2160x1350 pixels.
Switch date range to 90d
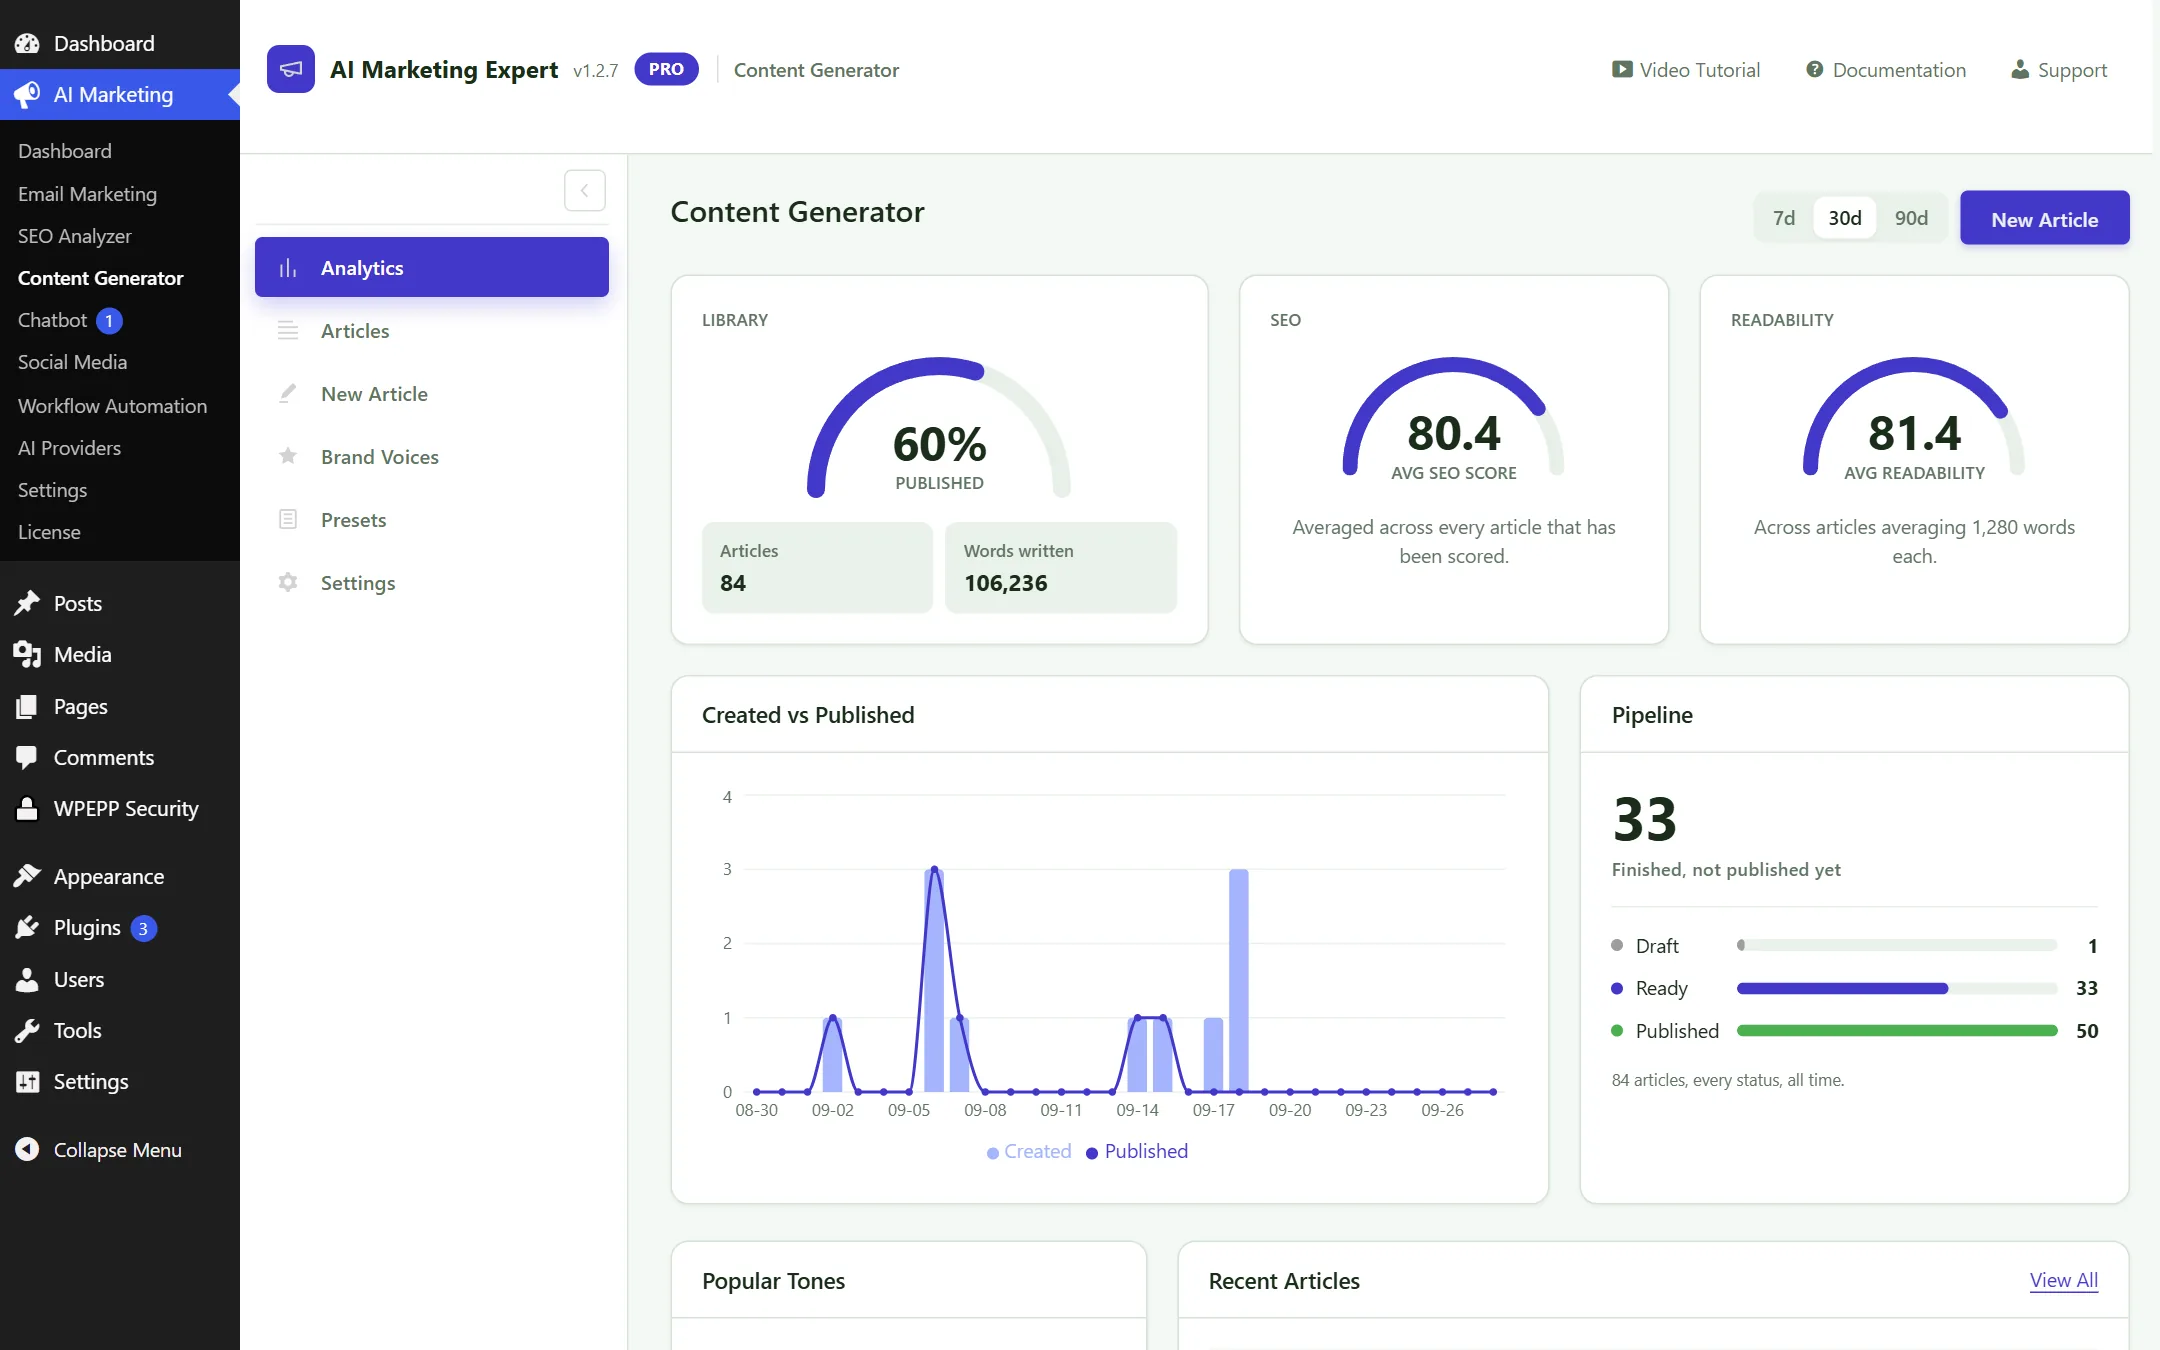(x=1911, y=218)
